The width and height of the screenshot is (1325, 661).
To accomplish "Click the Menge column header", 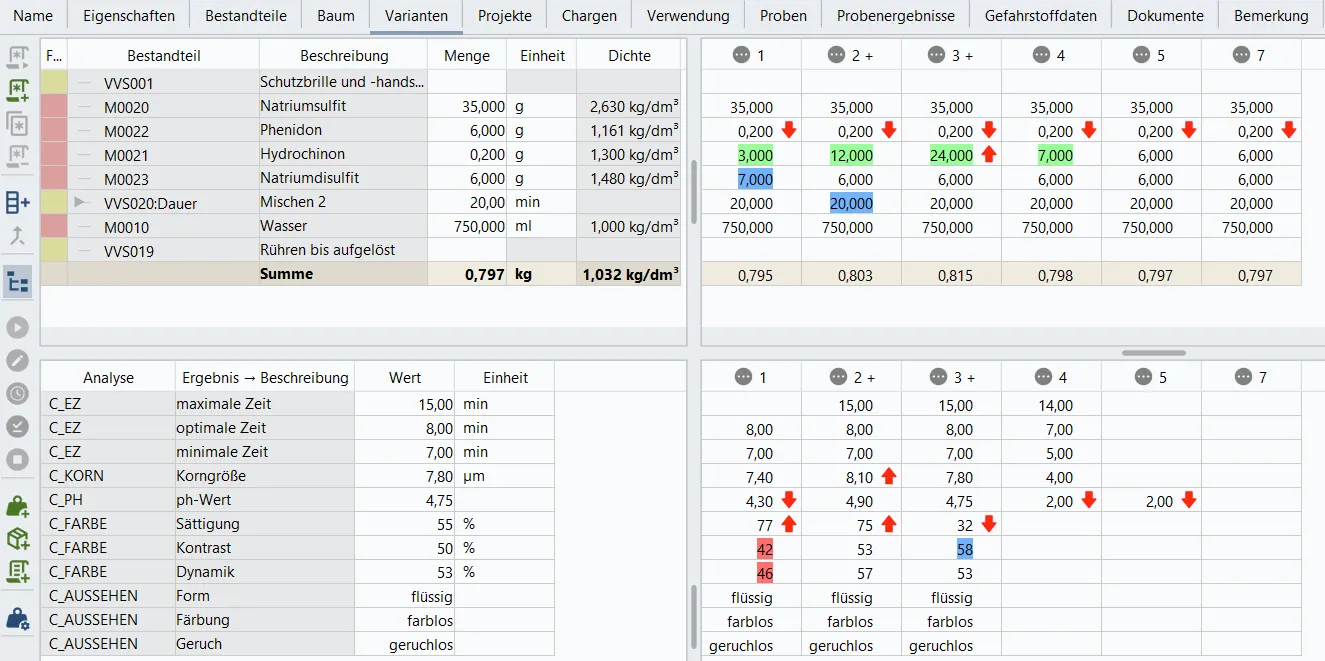I will point(467,55).
